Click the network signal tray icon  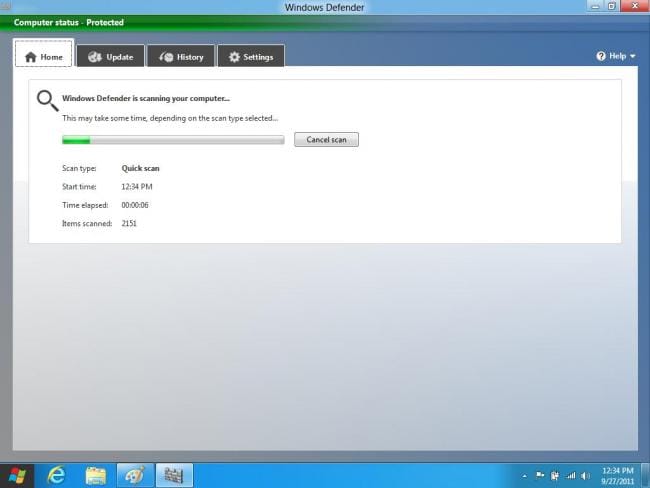coord(571,476)
